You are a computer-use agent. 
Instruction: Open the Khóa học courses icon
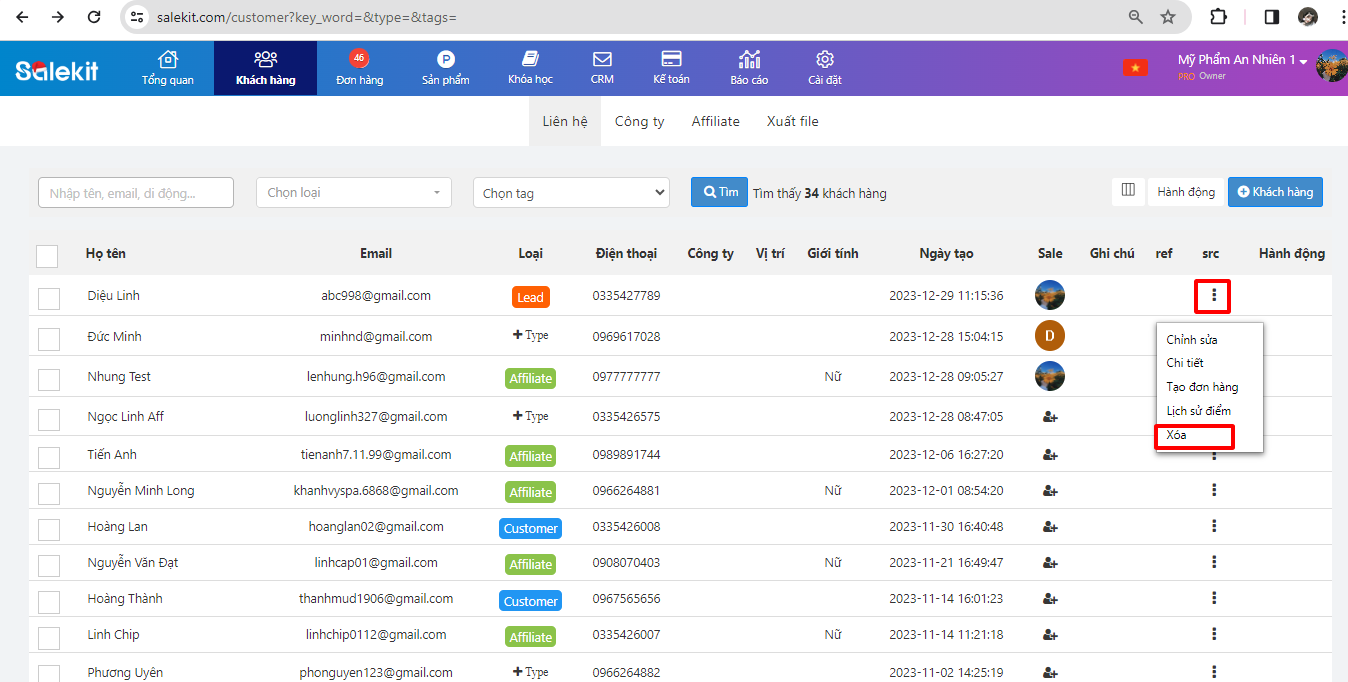click(530, 60)
